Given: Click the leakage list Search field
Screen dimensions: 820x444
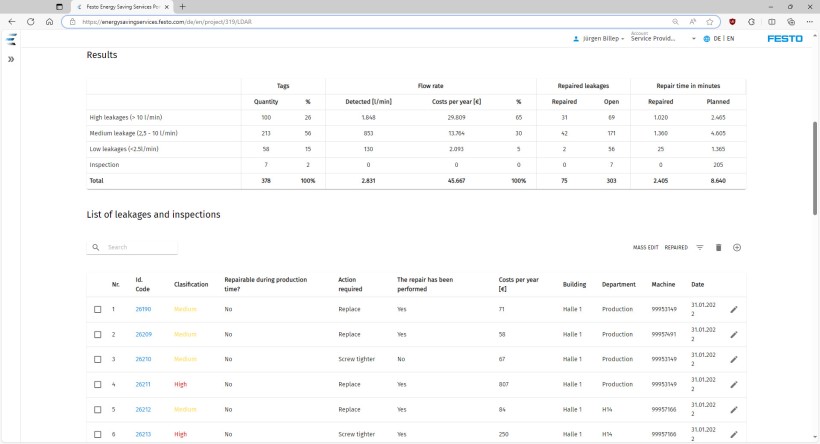Looking at the screenshot, I should (132, 247).
